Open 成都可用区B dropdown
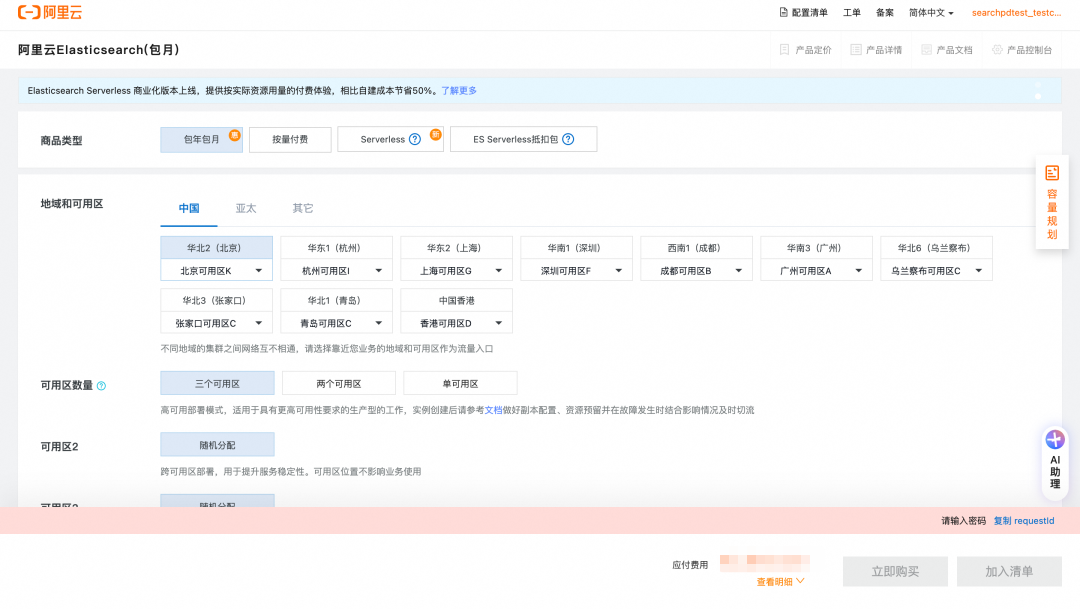The width and height of the screenshot is (1080, 609). pos(696,271)
